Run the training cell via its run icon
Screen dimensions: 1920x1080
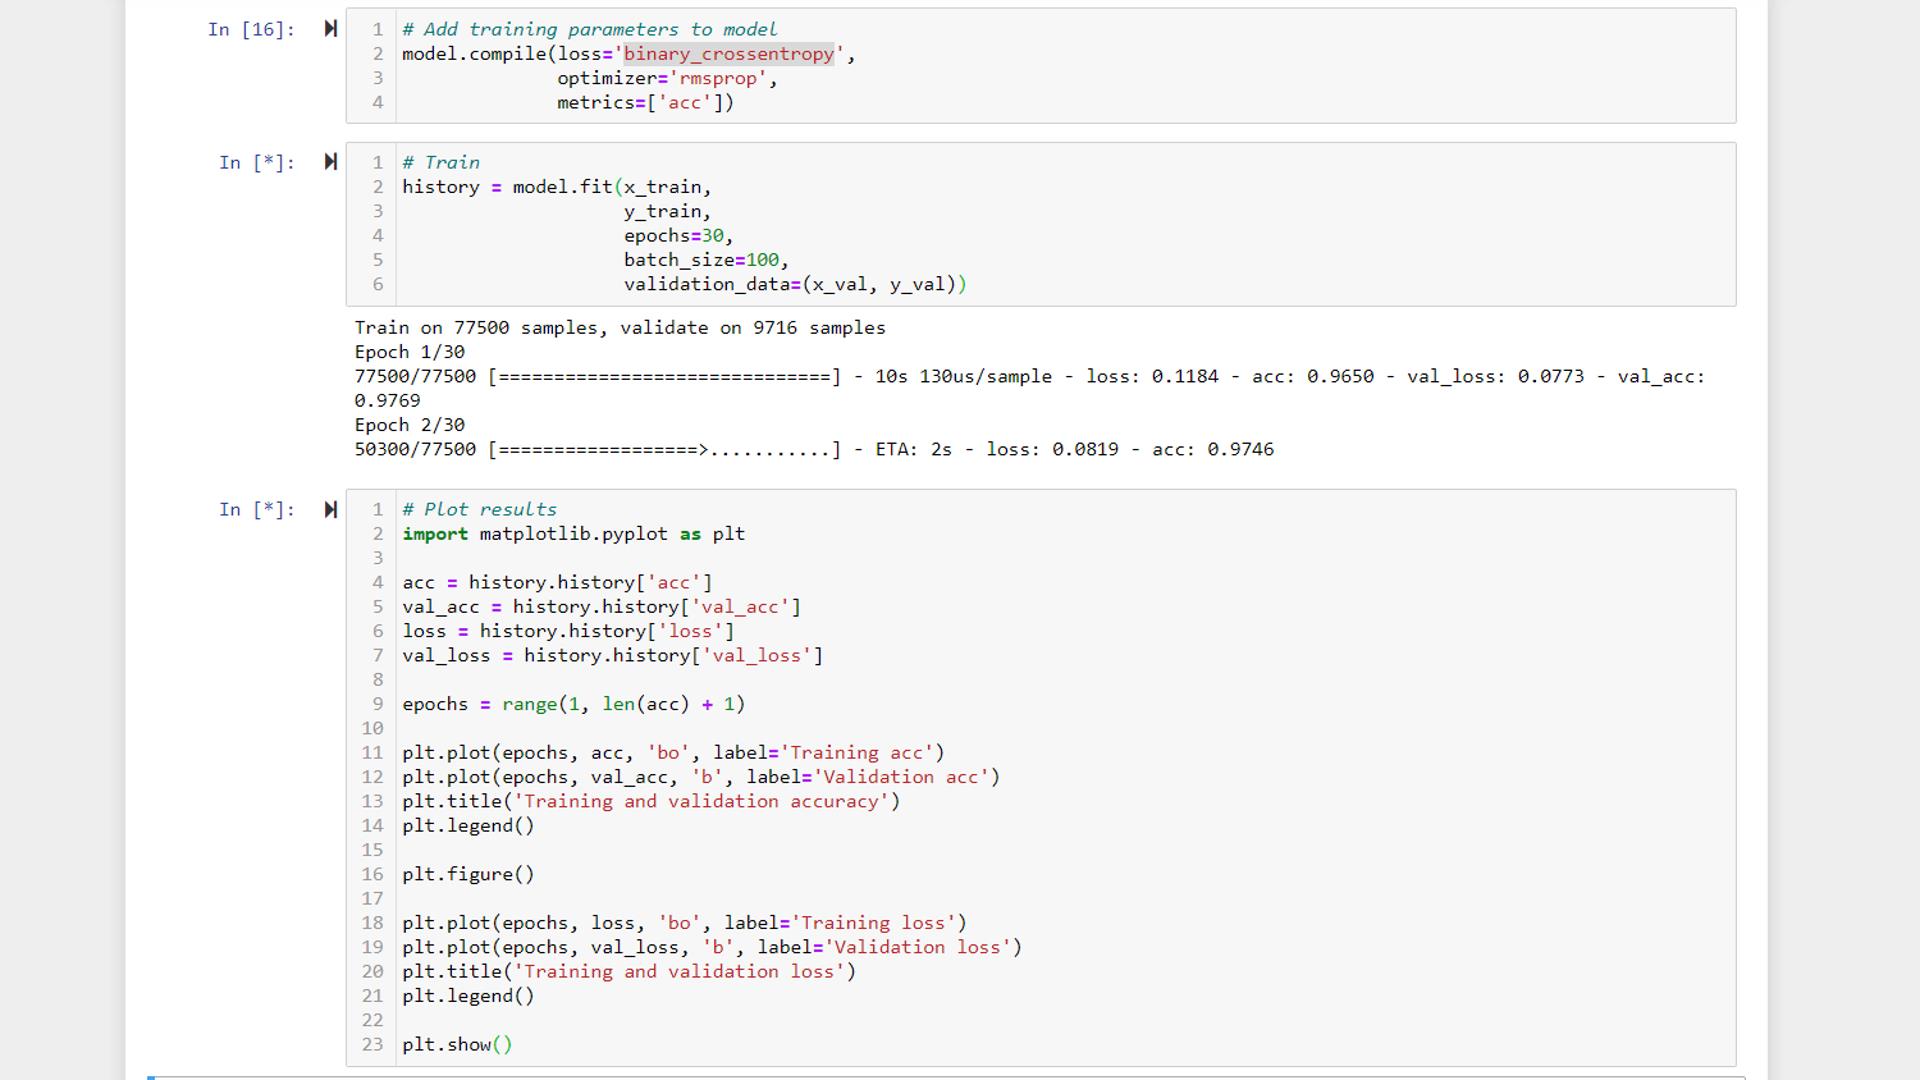[330, 162]
